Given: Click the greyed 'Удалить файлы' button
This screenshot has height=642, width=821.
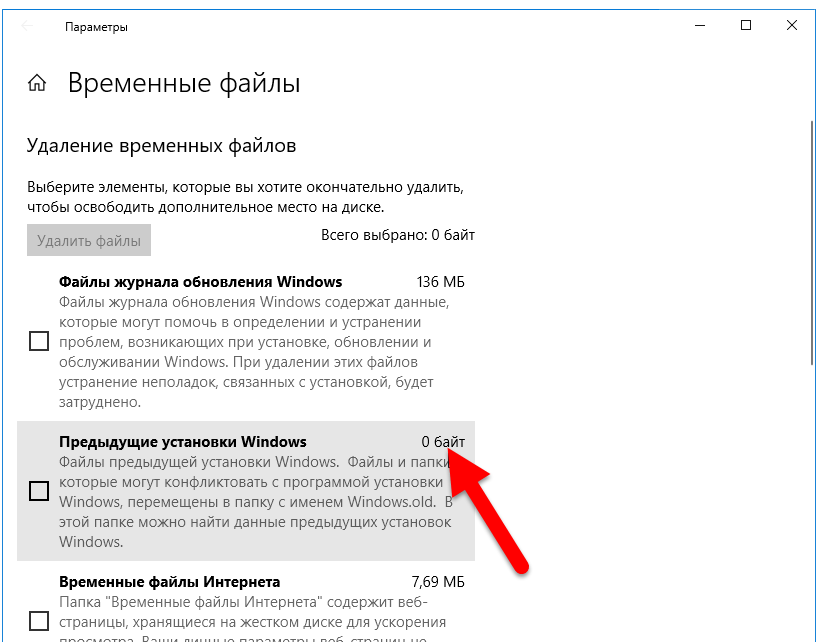Looking at the screenshot, I should click(x=89, y=240).
